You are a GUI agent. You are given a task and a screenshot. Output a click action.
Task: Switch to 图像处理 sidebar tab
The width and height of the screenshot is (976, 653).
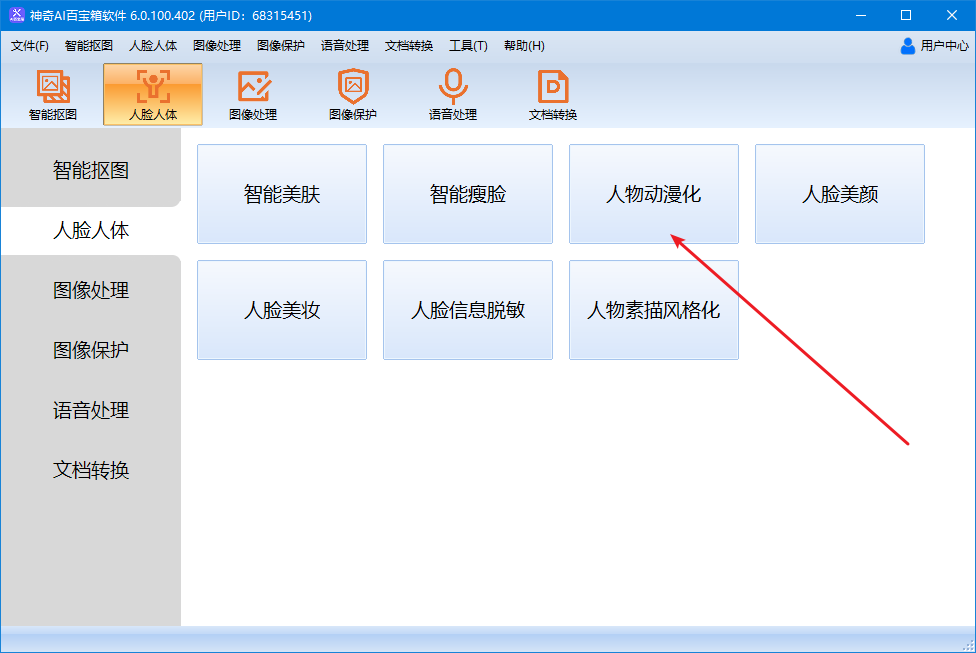pyautogui.click(x=91, y=290)
